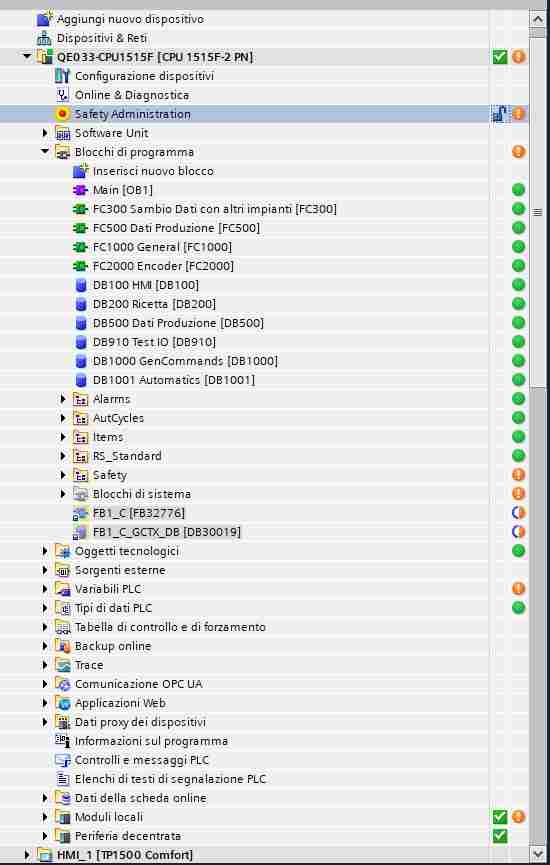
Task: Collapse the Blocchi di programma folder
Action: (x=45, y=152)
